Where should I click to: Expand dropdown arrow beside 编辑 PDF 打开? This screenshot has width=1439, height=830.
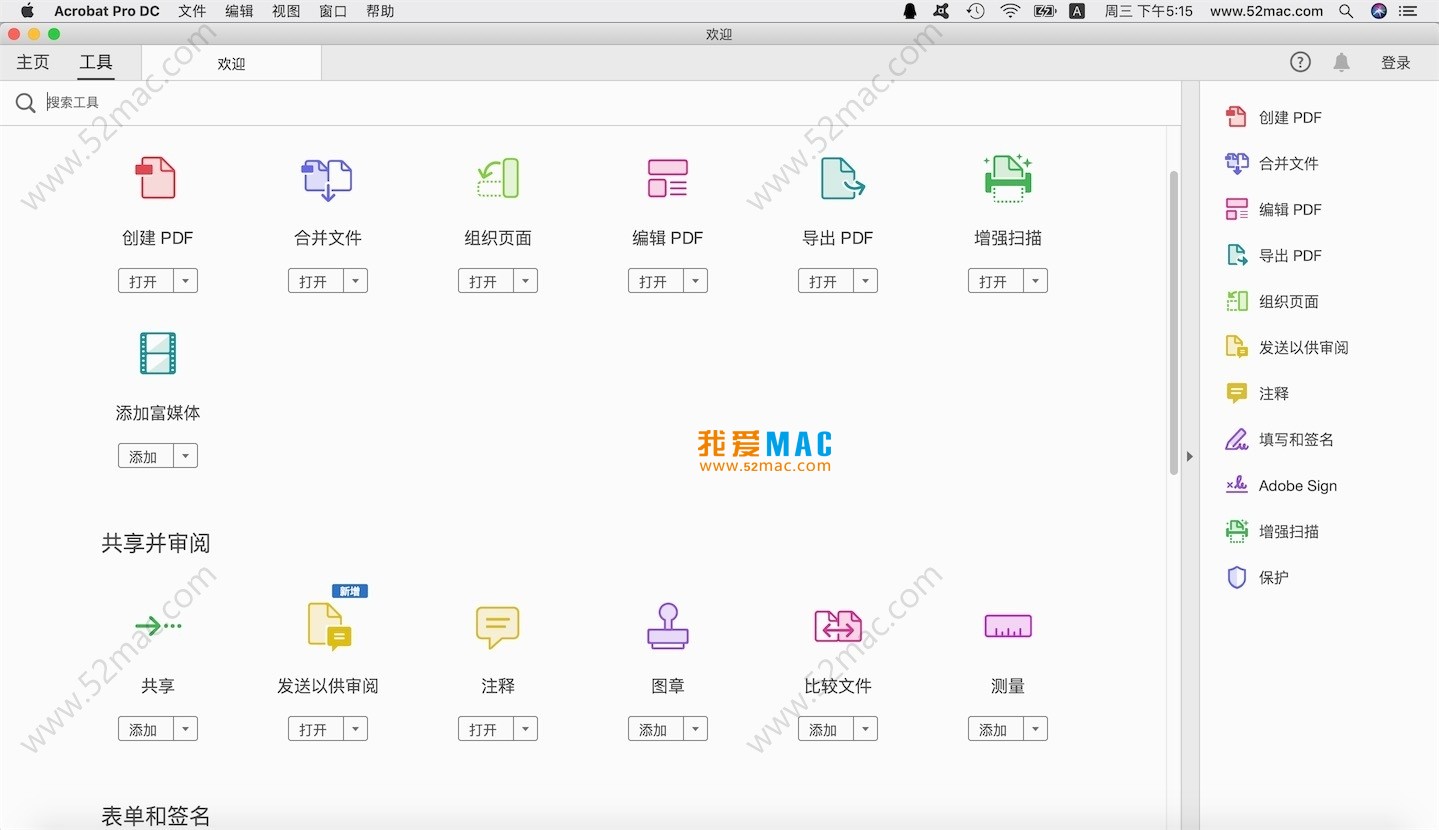point(695,281)
